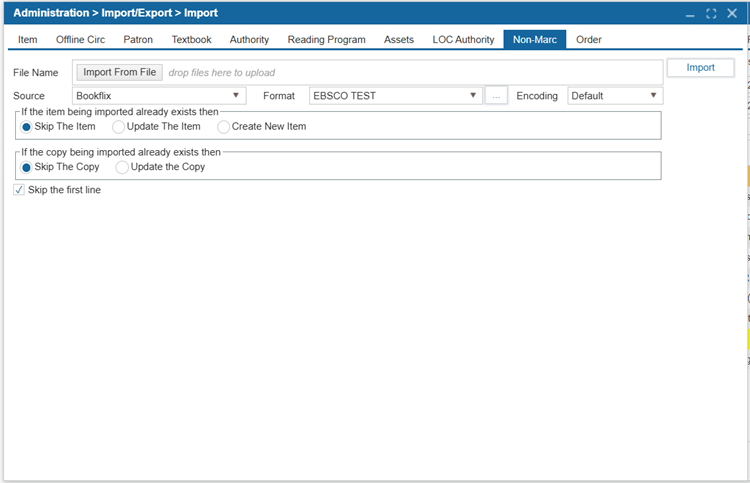Switch to the Reading Program tab
The height and width of the screenshot is (483, 750).
(326, 40)
